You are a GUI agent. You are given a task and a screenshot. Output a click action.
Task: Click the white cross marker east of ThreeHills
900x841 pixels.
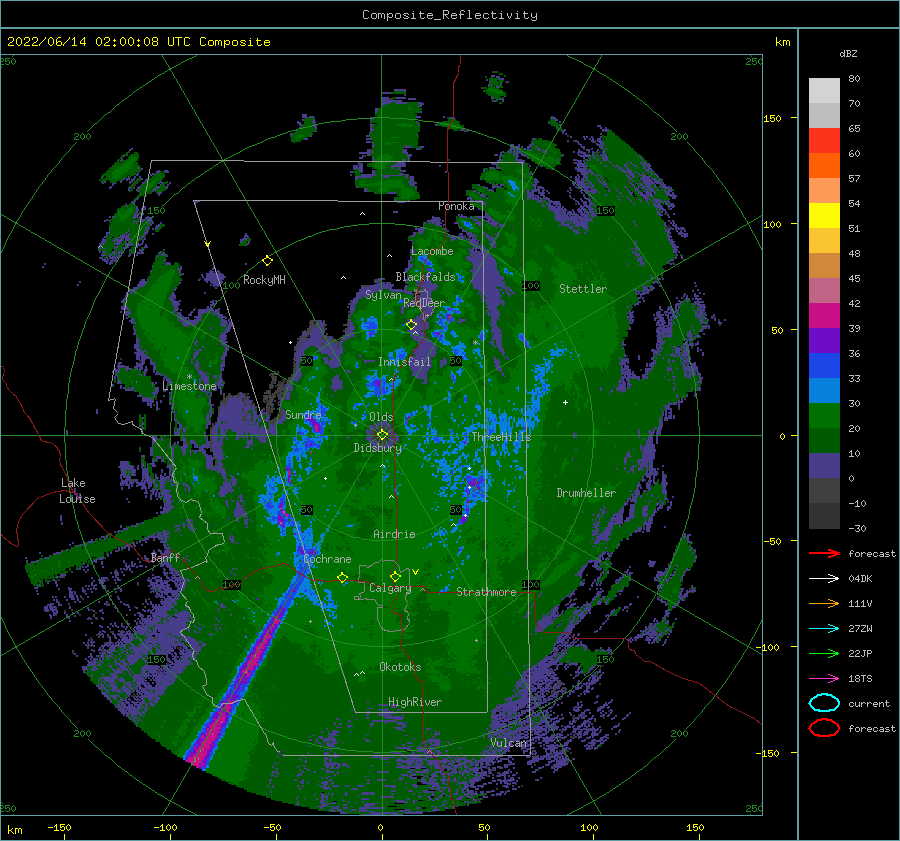coord(565,402)
